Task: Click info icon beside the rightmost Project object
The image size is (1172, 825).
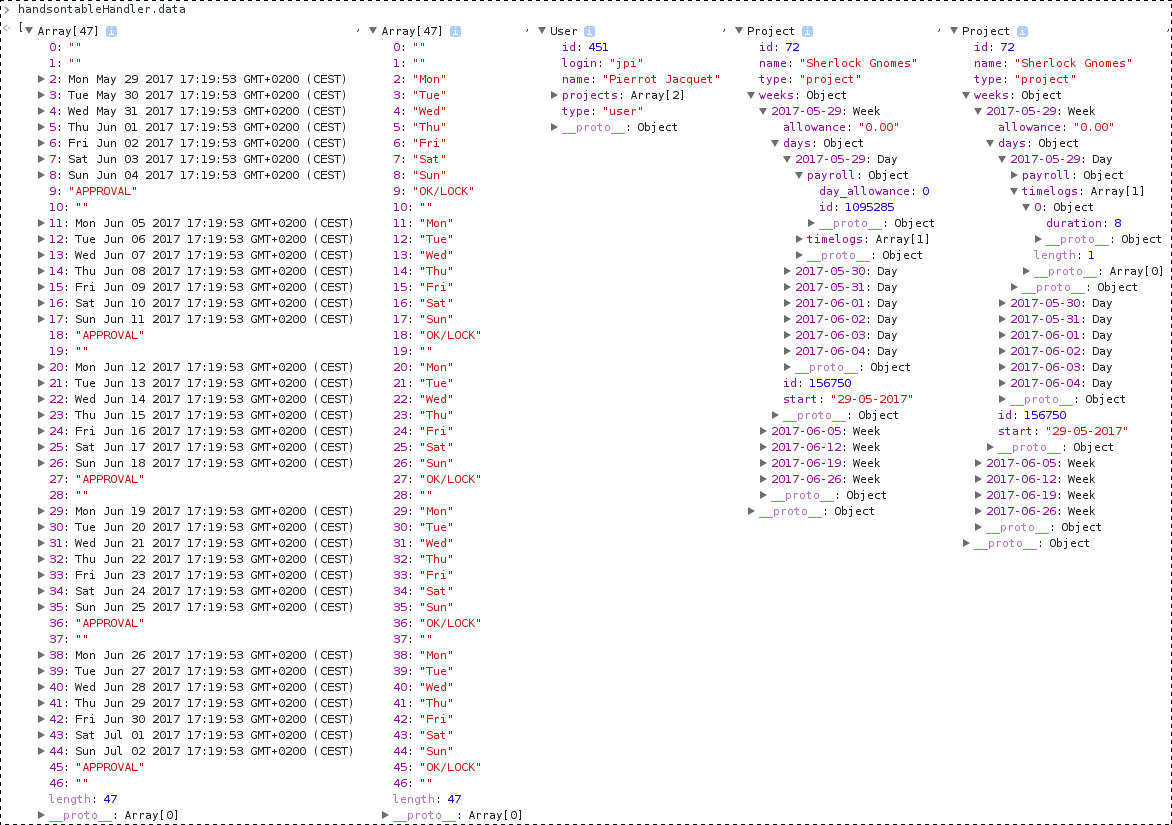Action: (x=1022, y=31)
